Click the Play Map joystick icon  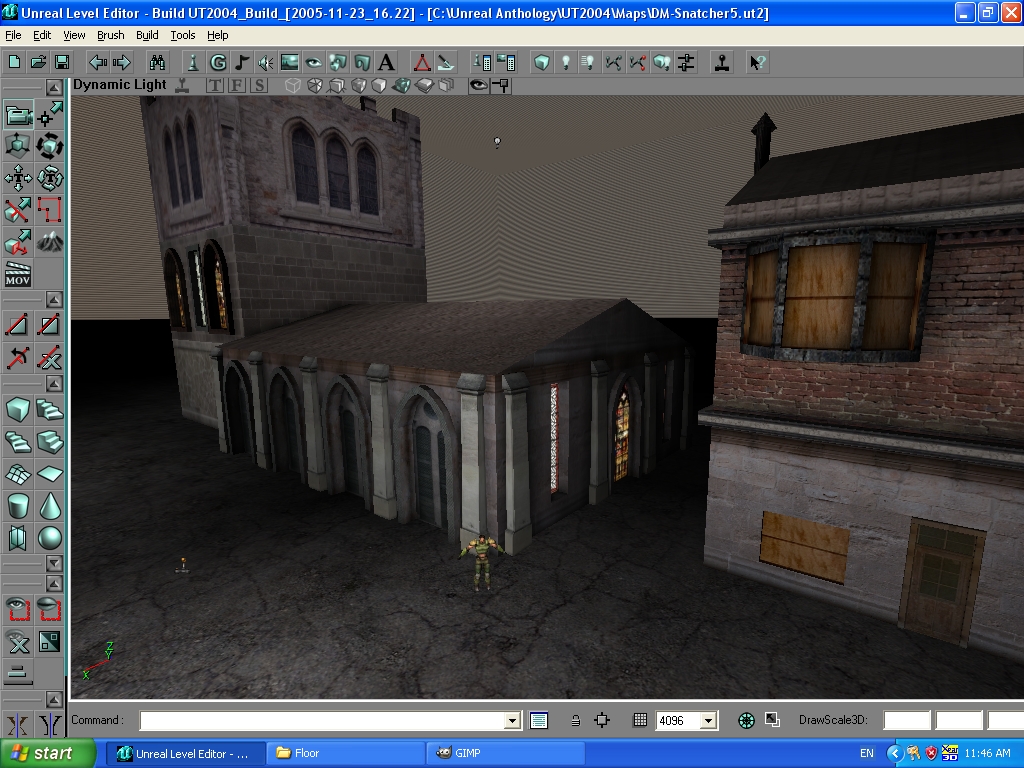click(720, 62)
